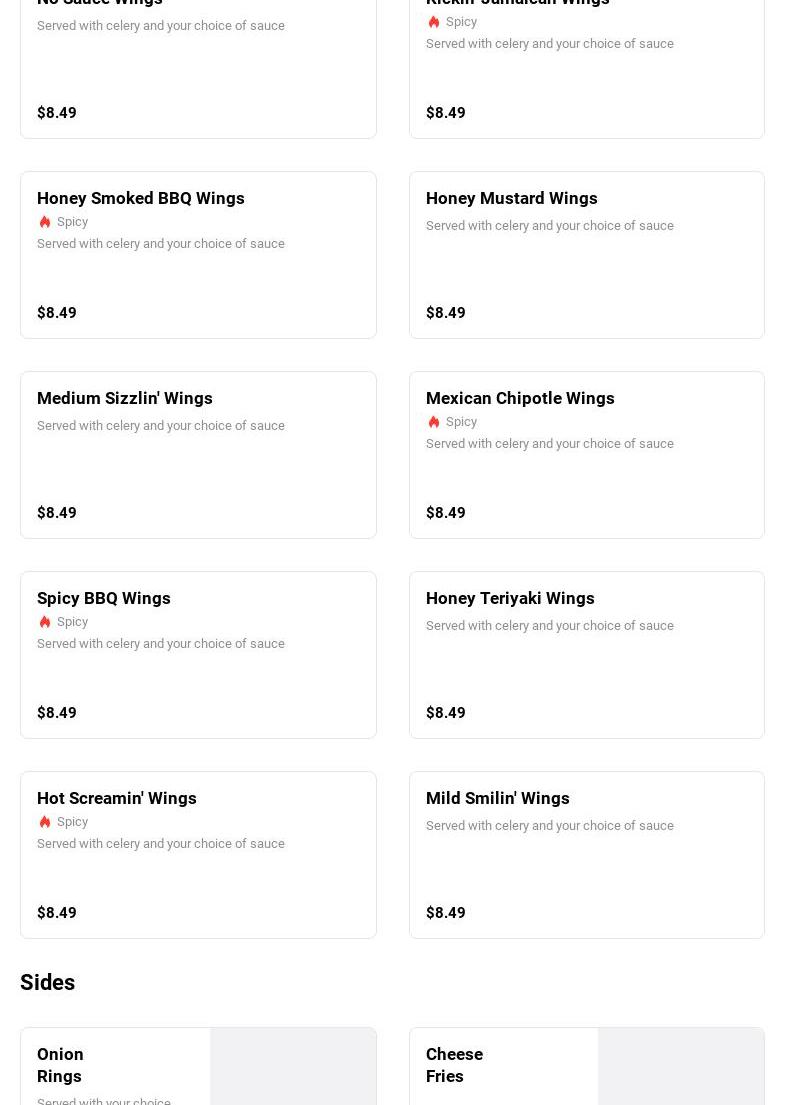Click the Sides section heading
The width and height of the screenshot is (785, 1105).
[48, 983]
